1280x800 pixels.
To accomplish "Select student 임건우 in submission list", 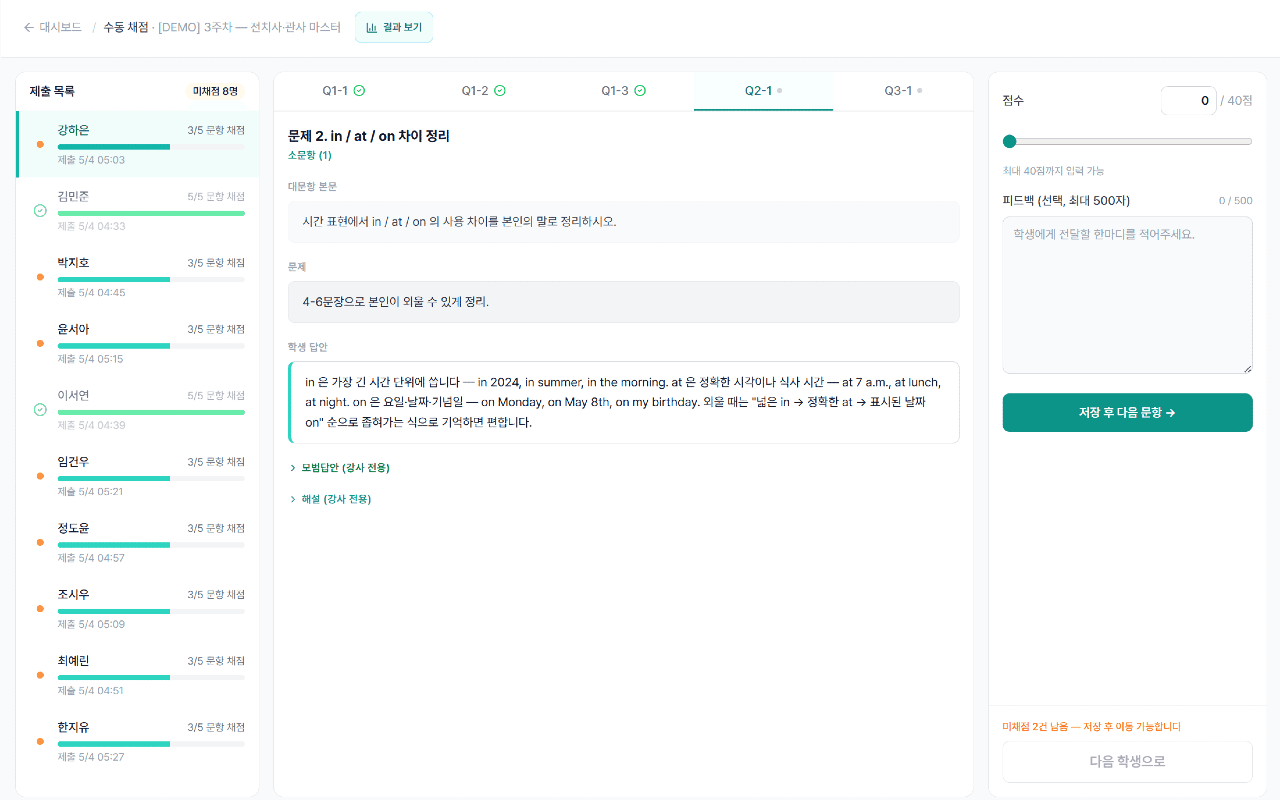I will pos(138,477).
